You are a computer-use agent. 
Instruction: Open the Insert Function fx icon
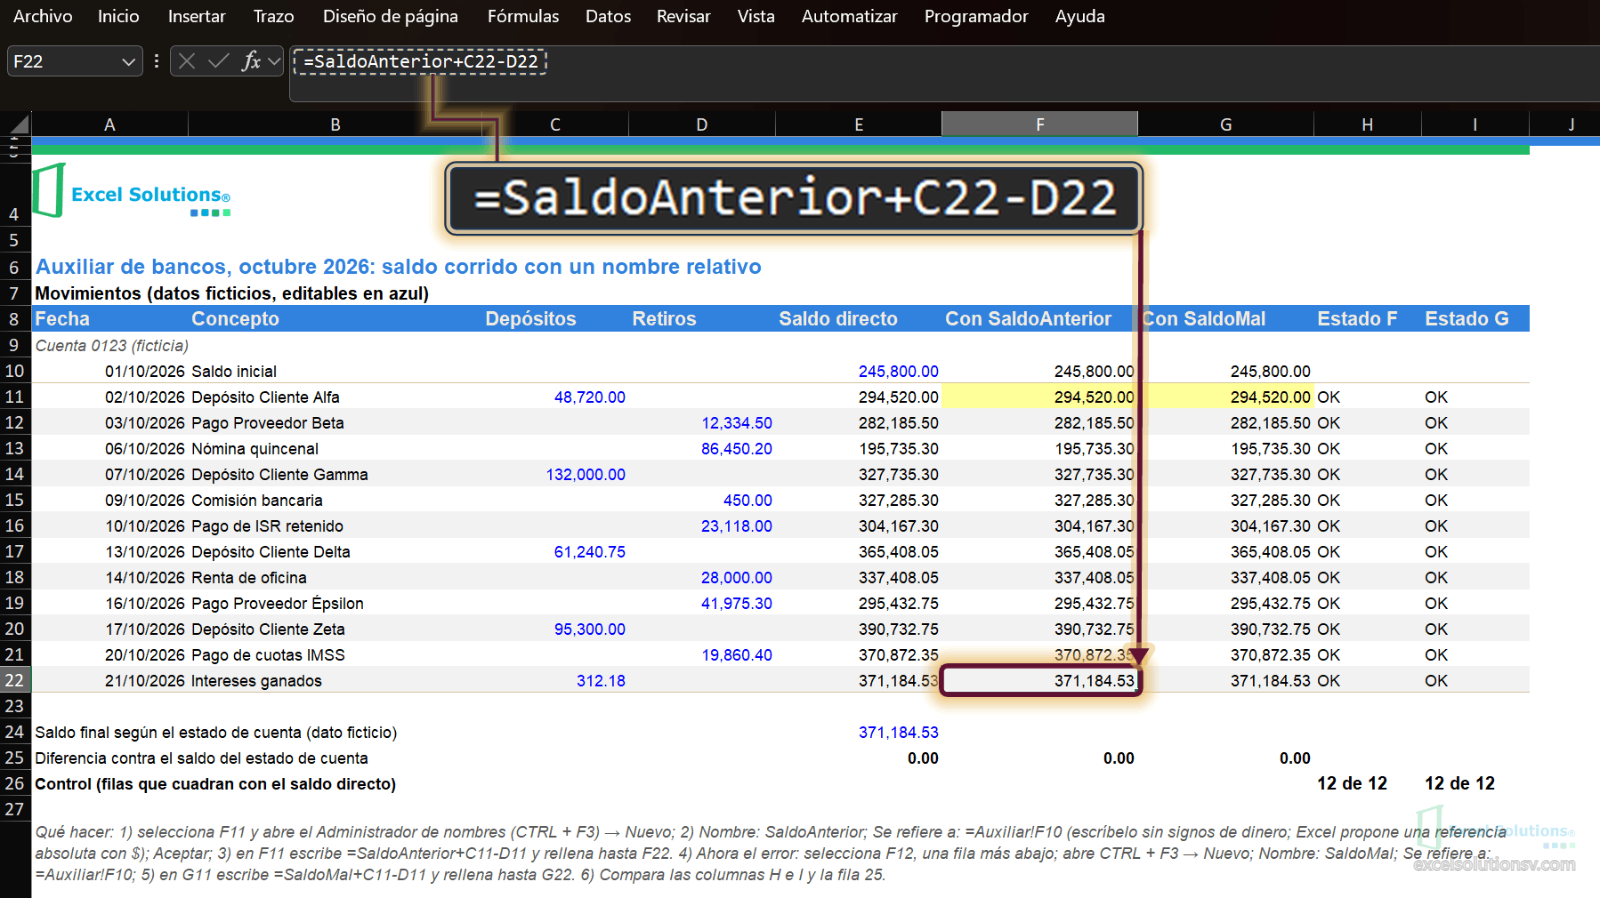click(x=251, y=62)
